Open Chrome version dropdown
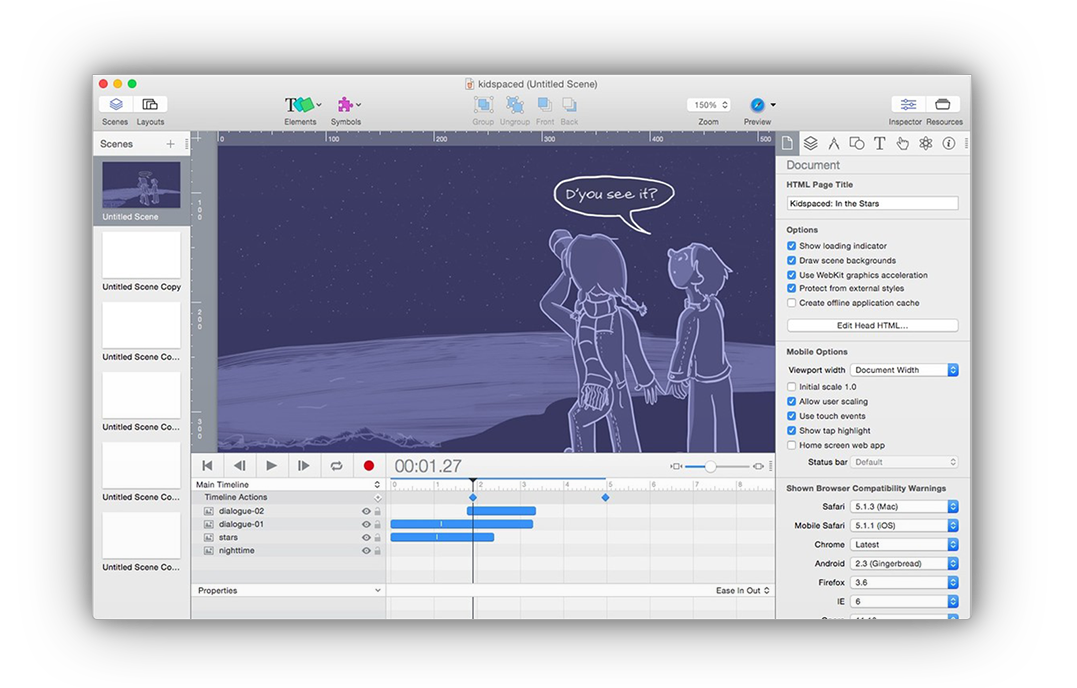The image size is (1077, 688). [x=904, y=544]
